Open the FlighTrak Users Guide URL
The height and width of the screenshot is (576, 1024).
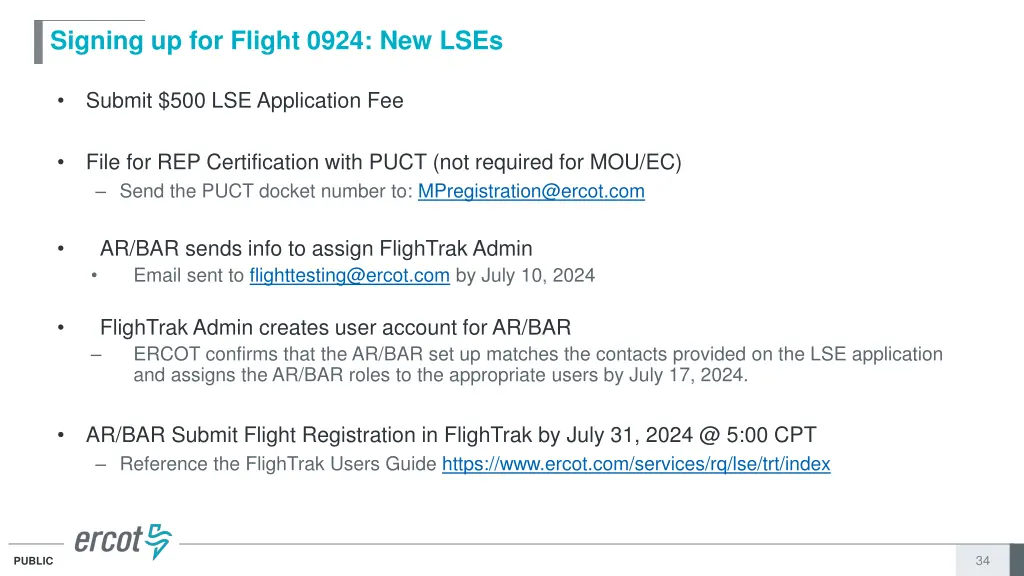636,464
